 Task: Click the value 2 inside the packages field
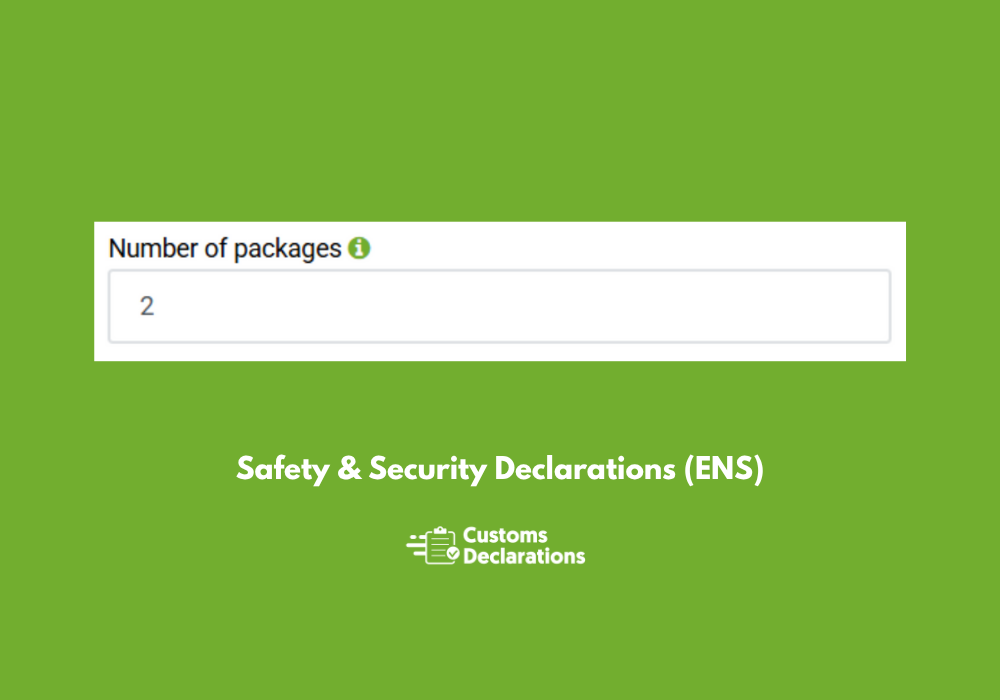coord(147,307)
